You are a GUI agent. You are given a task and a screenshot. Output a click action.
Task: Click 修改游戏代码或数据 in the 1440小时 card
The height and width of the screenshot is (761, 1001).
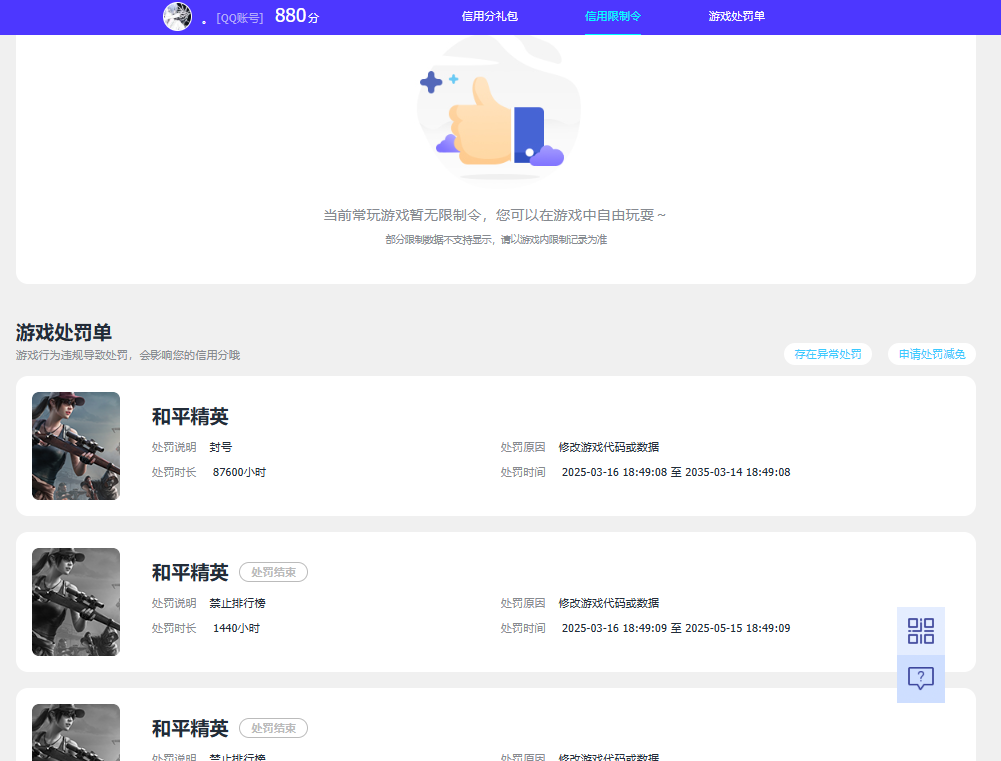[609, 603]
